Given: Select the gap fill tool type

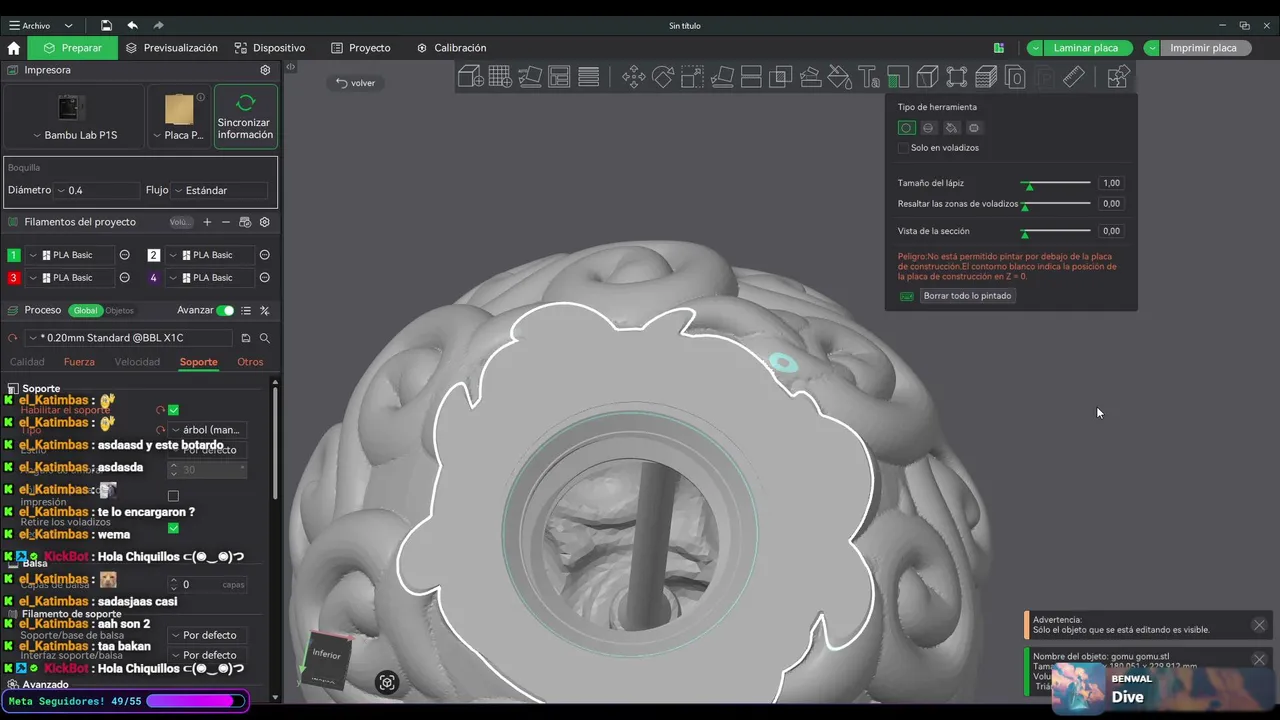Looking at the screenshot, I should (974, 128).
